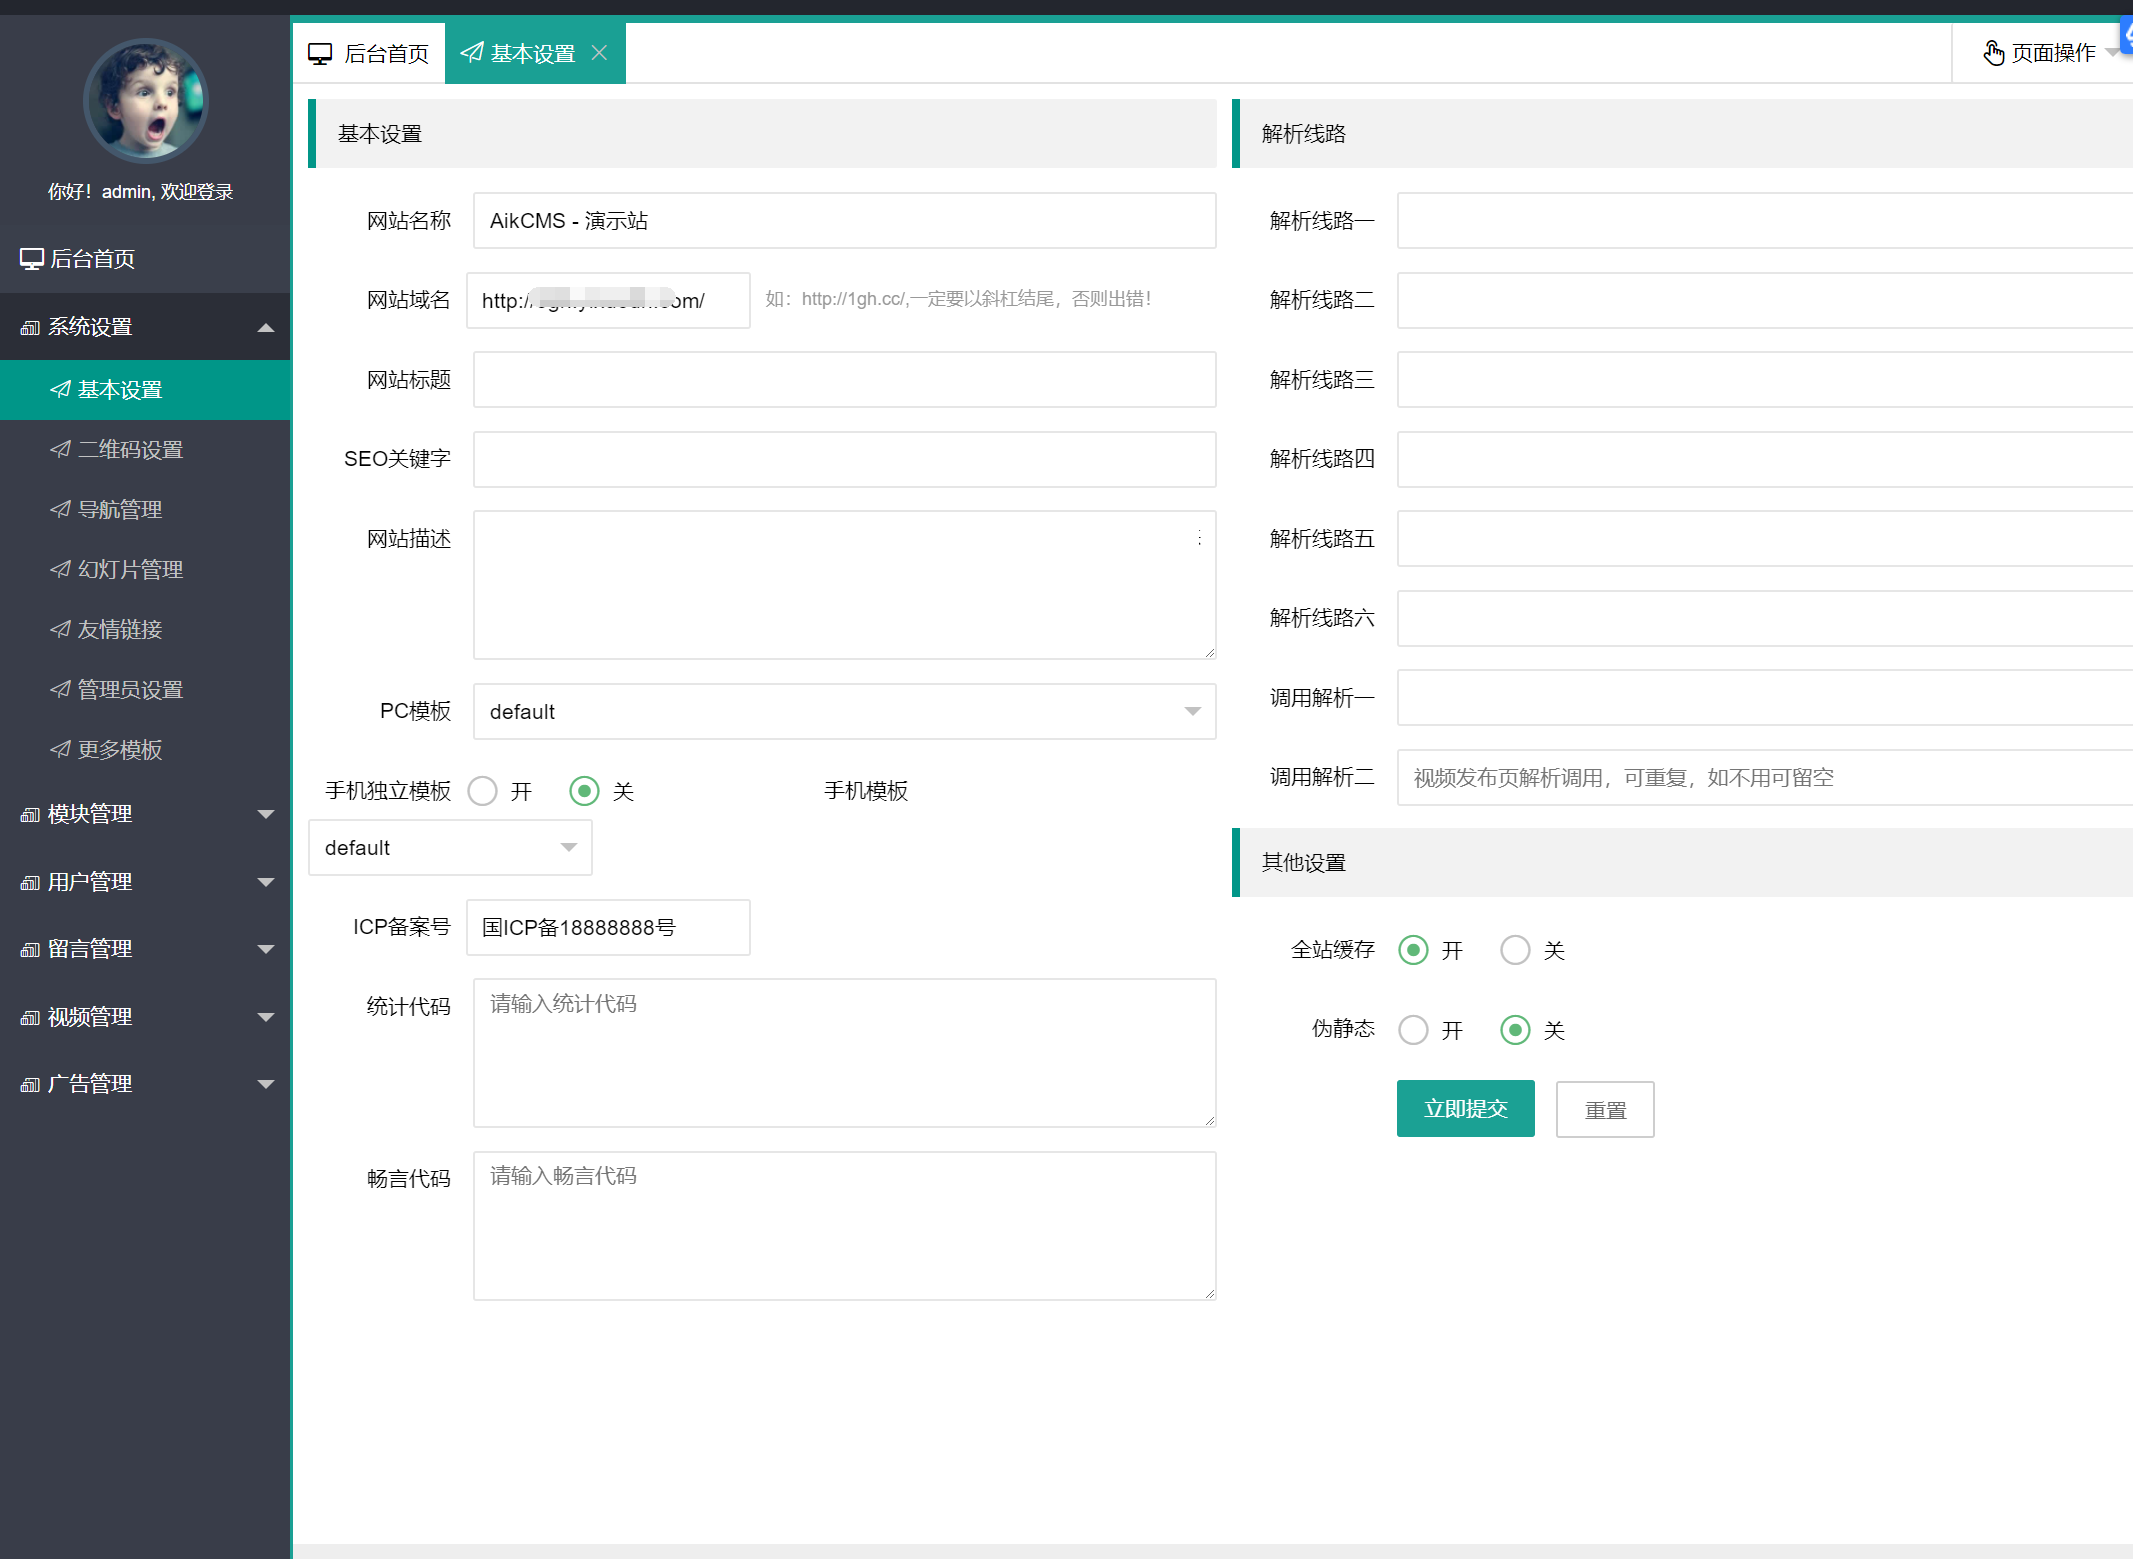2133x1559 pixels.
Task: Click the monitor icon beside sidebar 后台首页
Action: (31, 259)
